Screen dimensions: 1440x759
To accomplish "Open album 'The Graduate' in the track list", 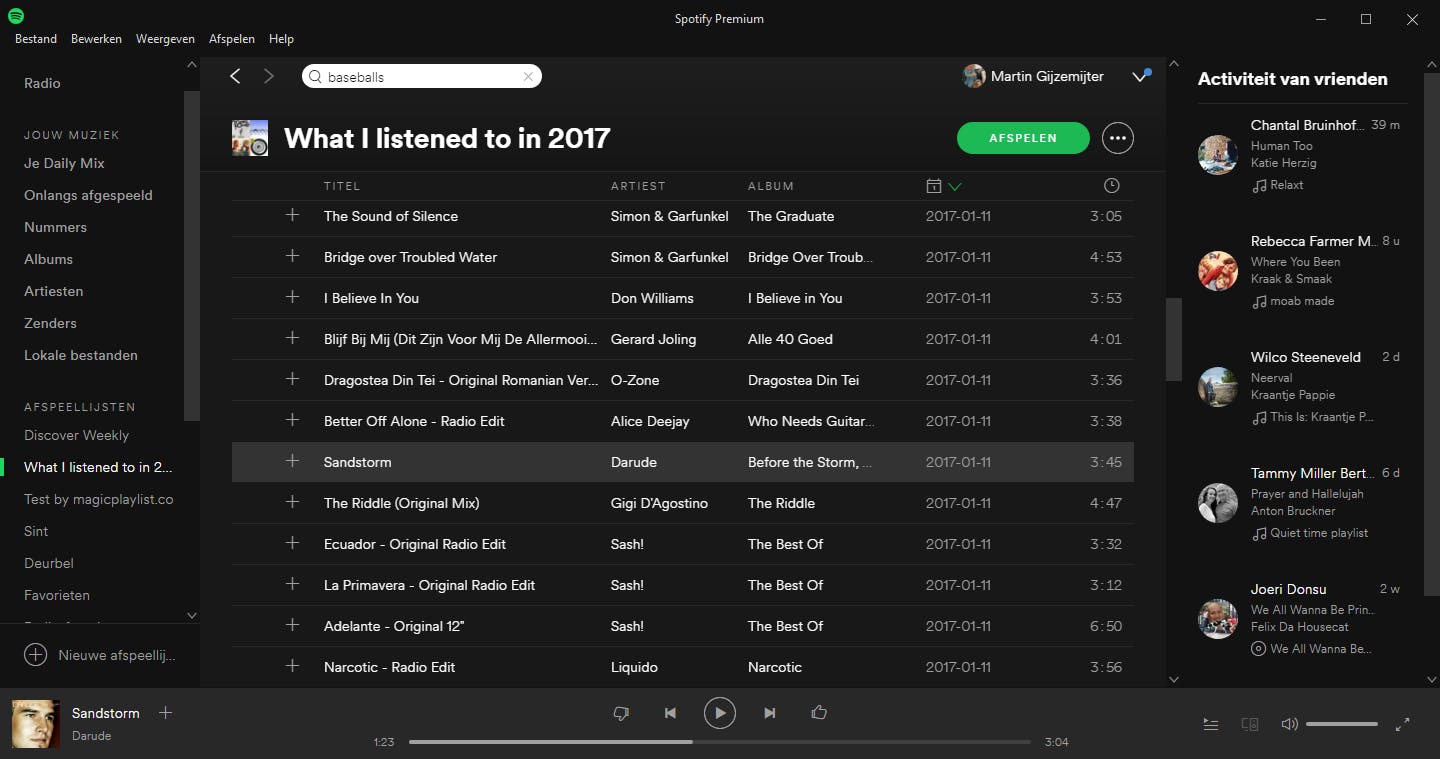I will click(x=790, y=216).
